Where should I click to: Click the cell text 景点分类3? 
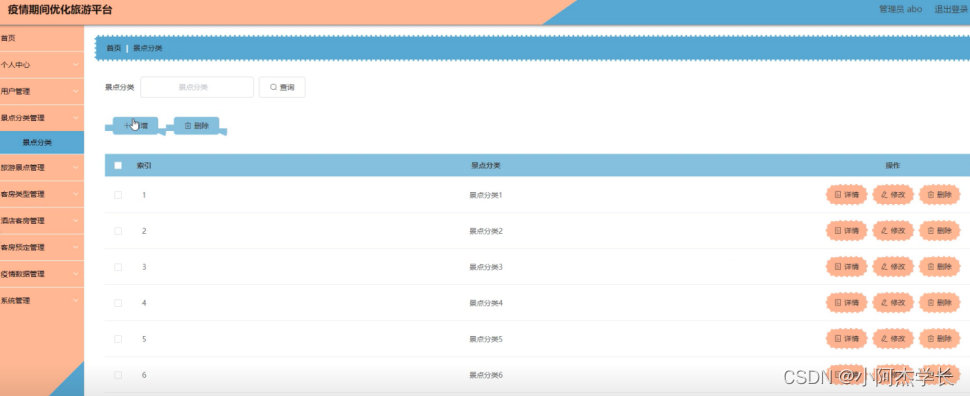coord(486,267)
